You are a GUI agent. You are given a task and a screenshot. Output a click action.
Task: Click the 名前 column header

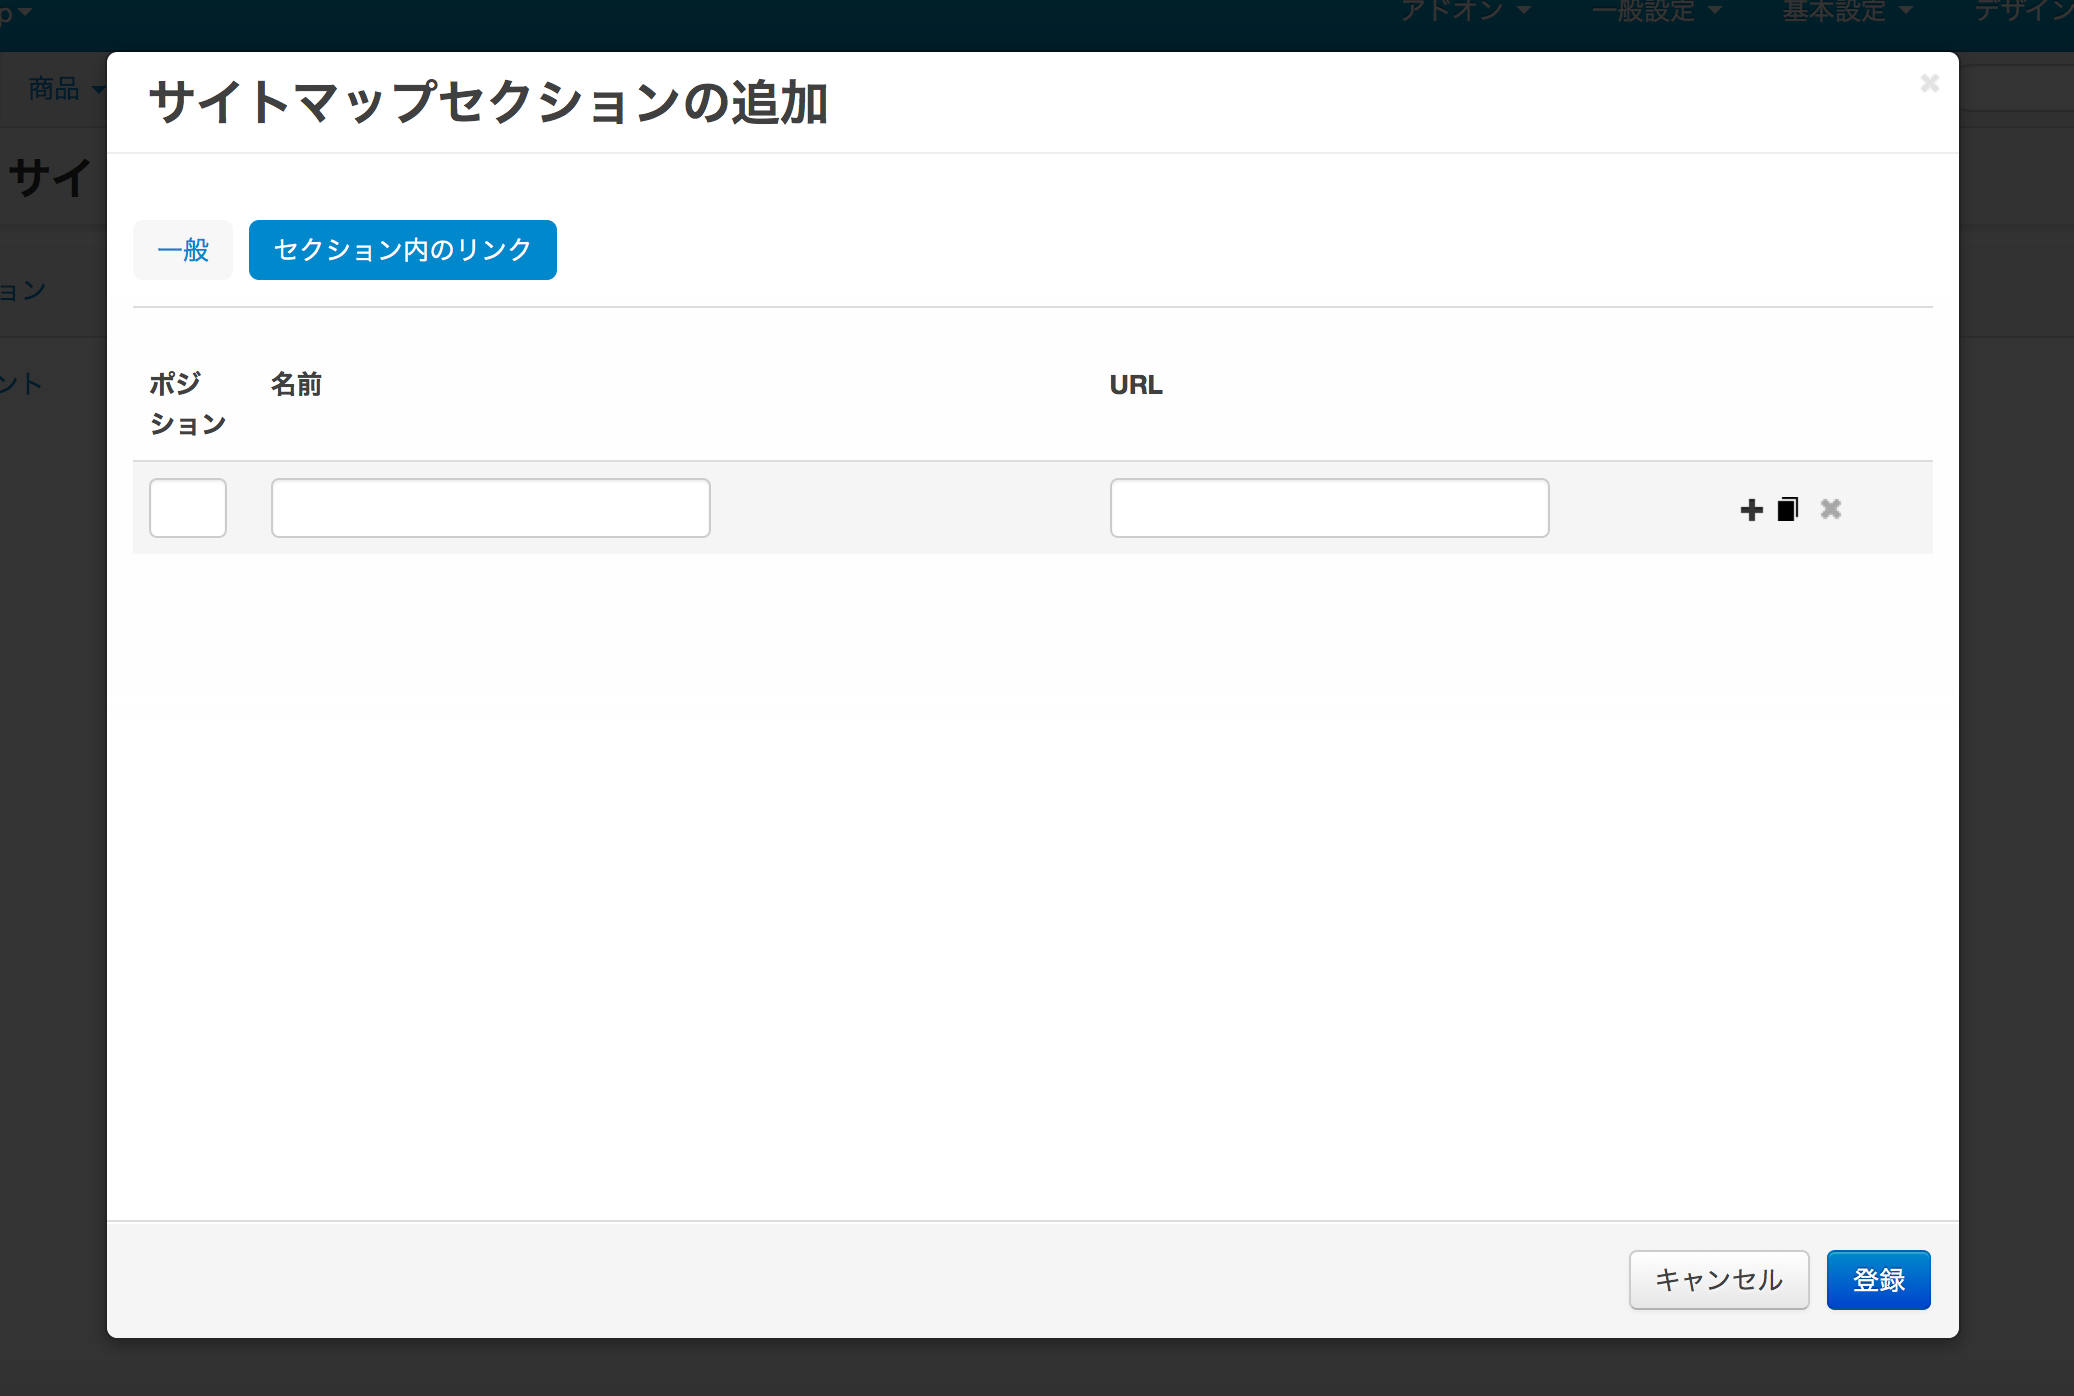[296, 384]
